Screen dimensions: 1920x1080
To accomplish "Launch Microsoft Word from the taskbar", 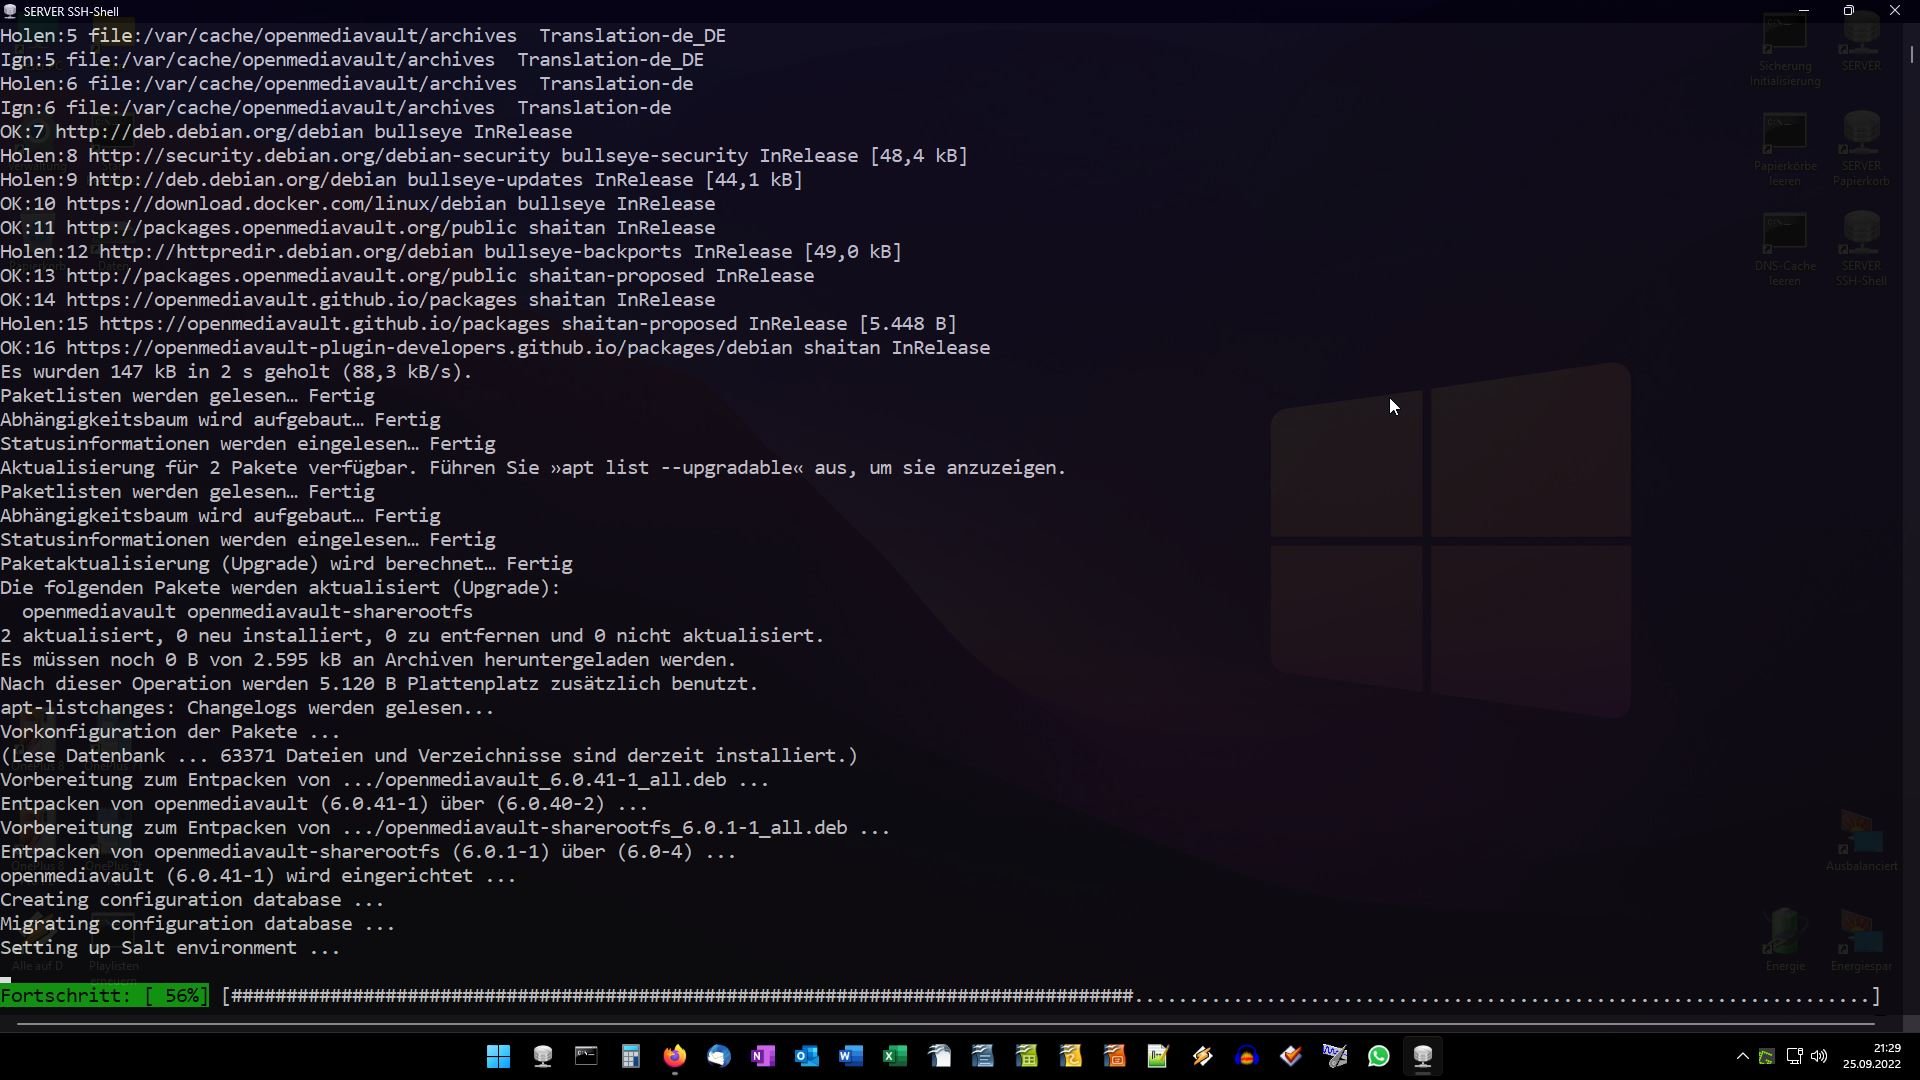I will [851, 1056].
